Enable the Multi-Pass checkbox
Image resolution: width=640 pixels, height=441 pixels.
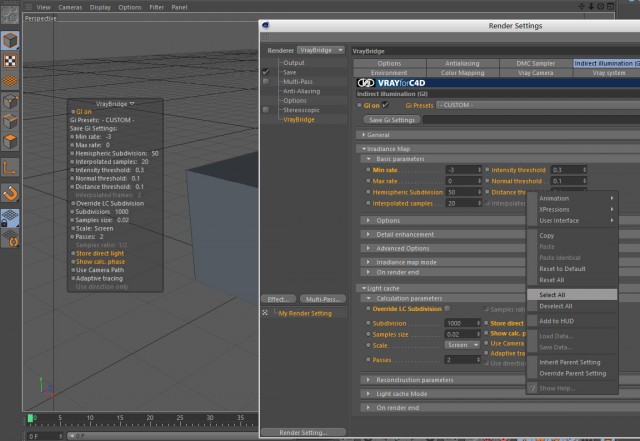click(266, 82)
